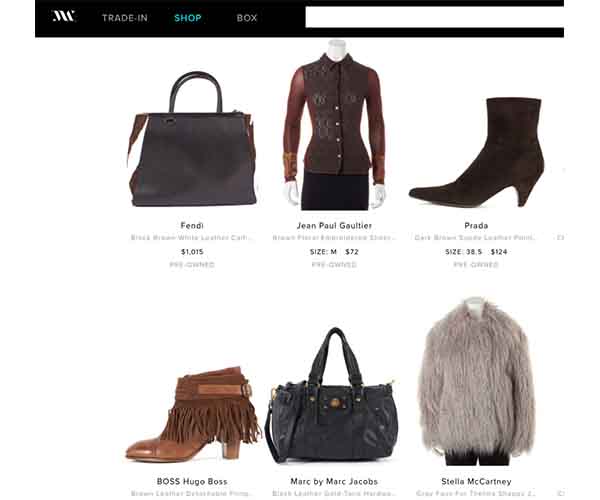This screenshot has width=600, height=500.
Task: Open the Prada suede boot image
Action: pyautogui.click(x=476, y=152)
